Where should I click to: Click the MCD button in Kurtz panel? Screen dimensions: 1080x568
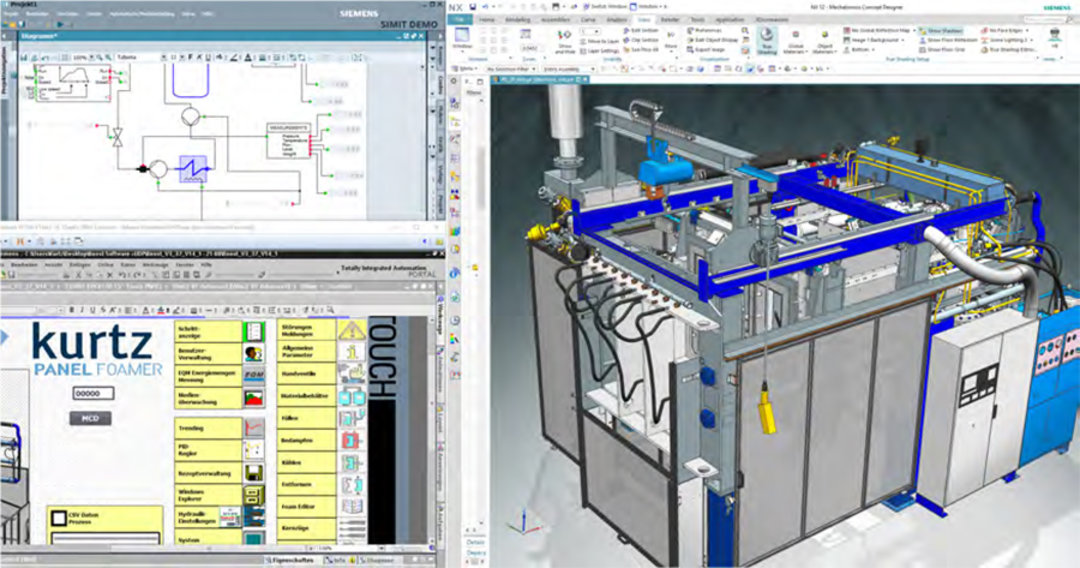tap(90, 418)
